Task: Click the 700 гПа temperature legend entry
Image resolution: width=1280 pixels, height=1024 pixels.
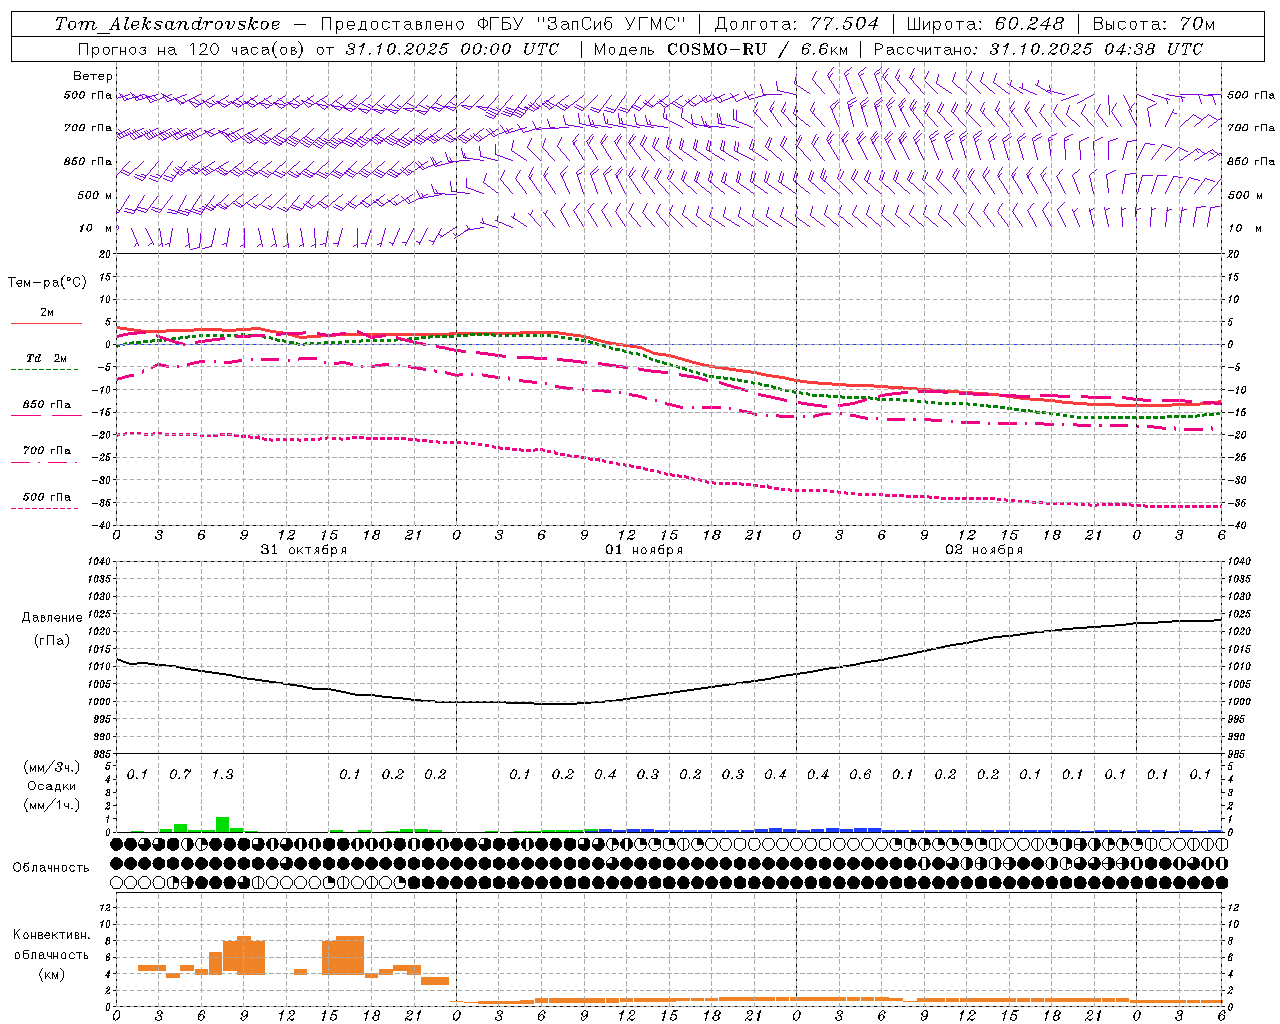Action: point(47,451)
